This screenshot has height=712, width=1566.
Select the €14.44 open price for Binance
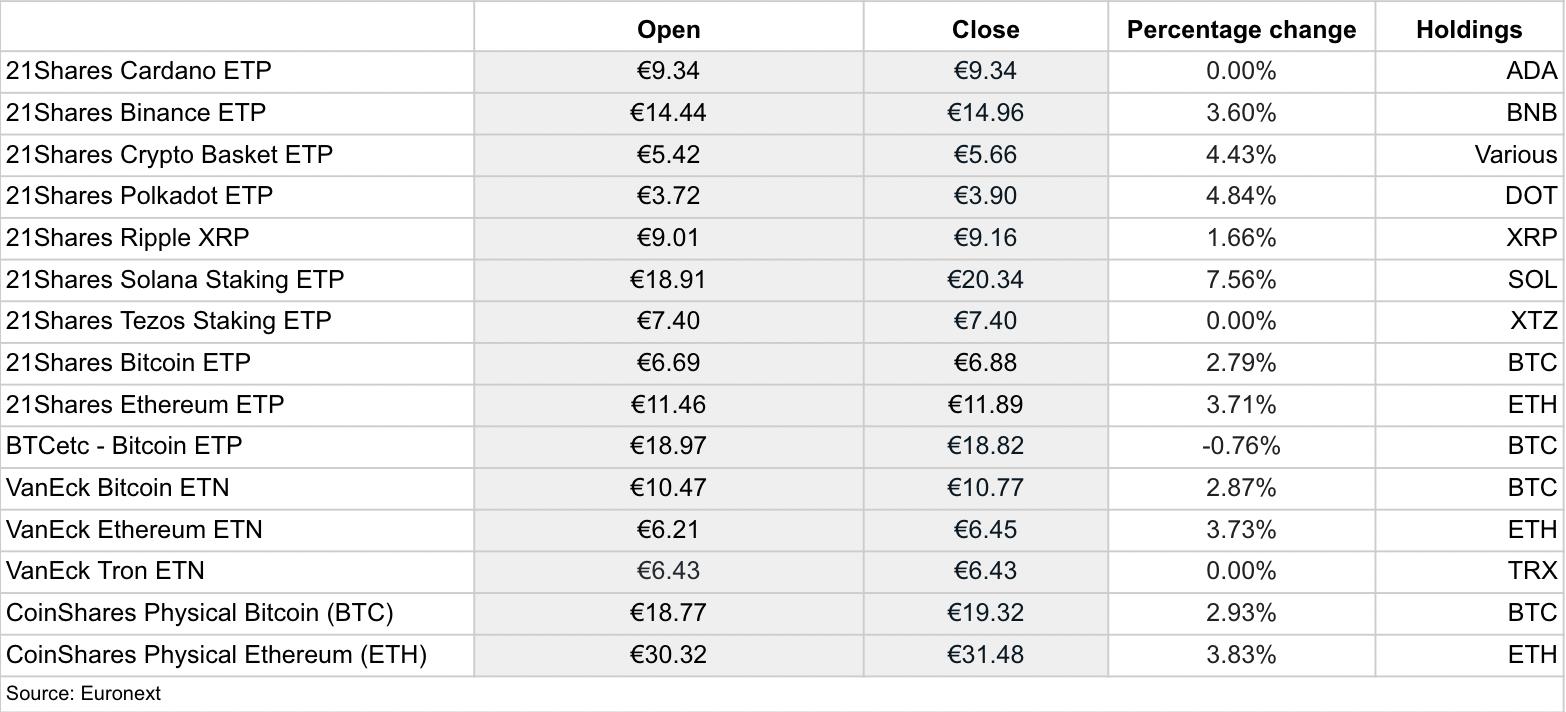coord(668,113)
